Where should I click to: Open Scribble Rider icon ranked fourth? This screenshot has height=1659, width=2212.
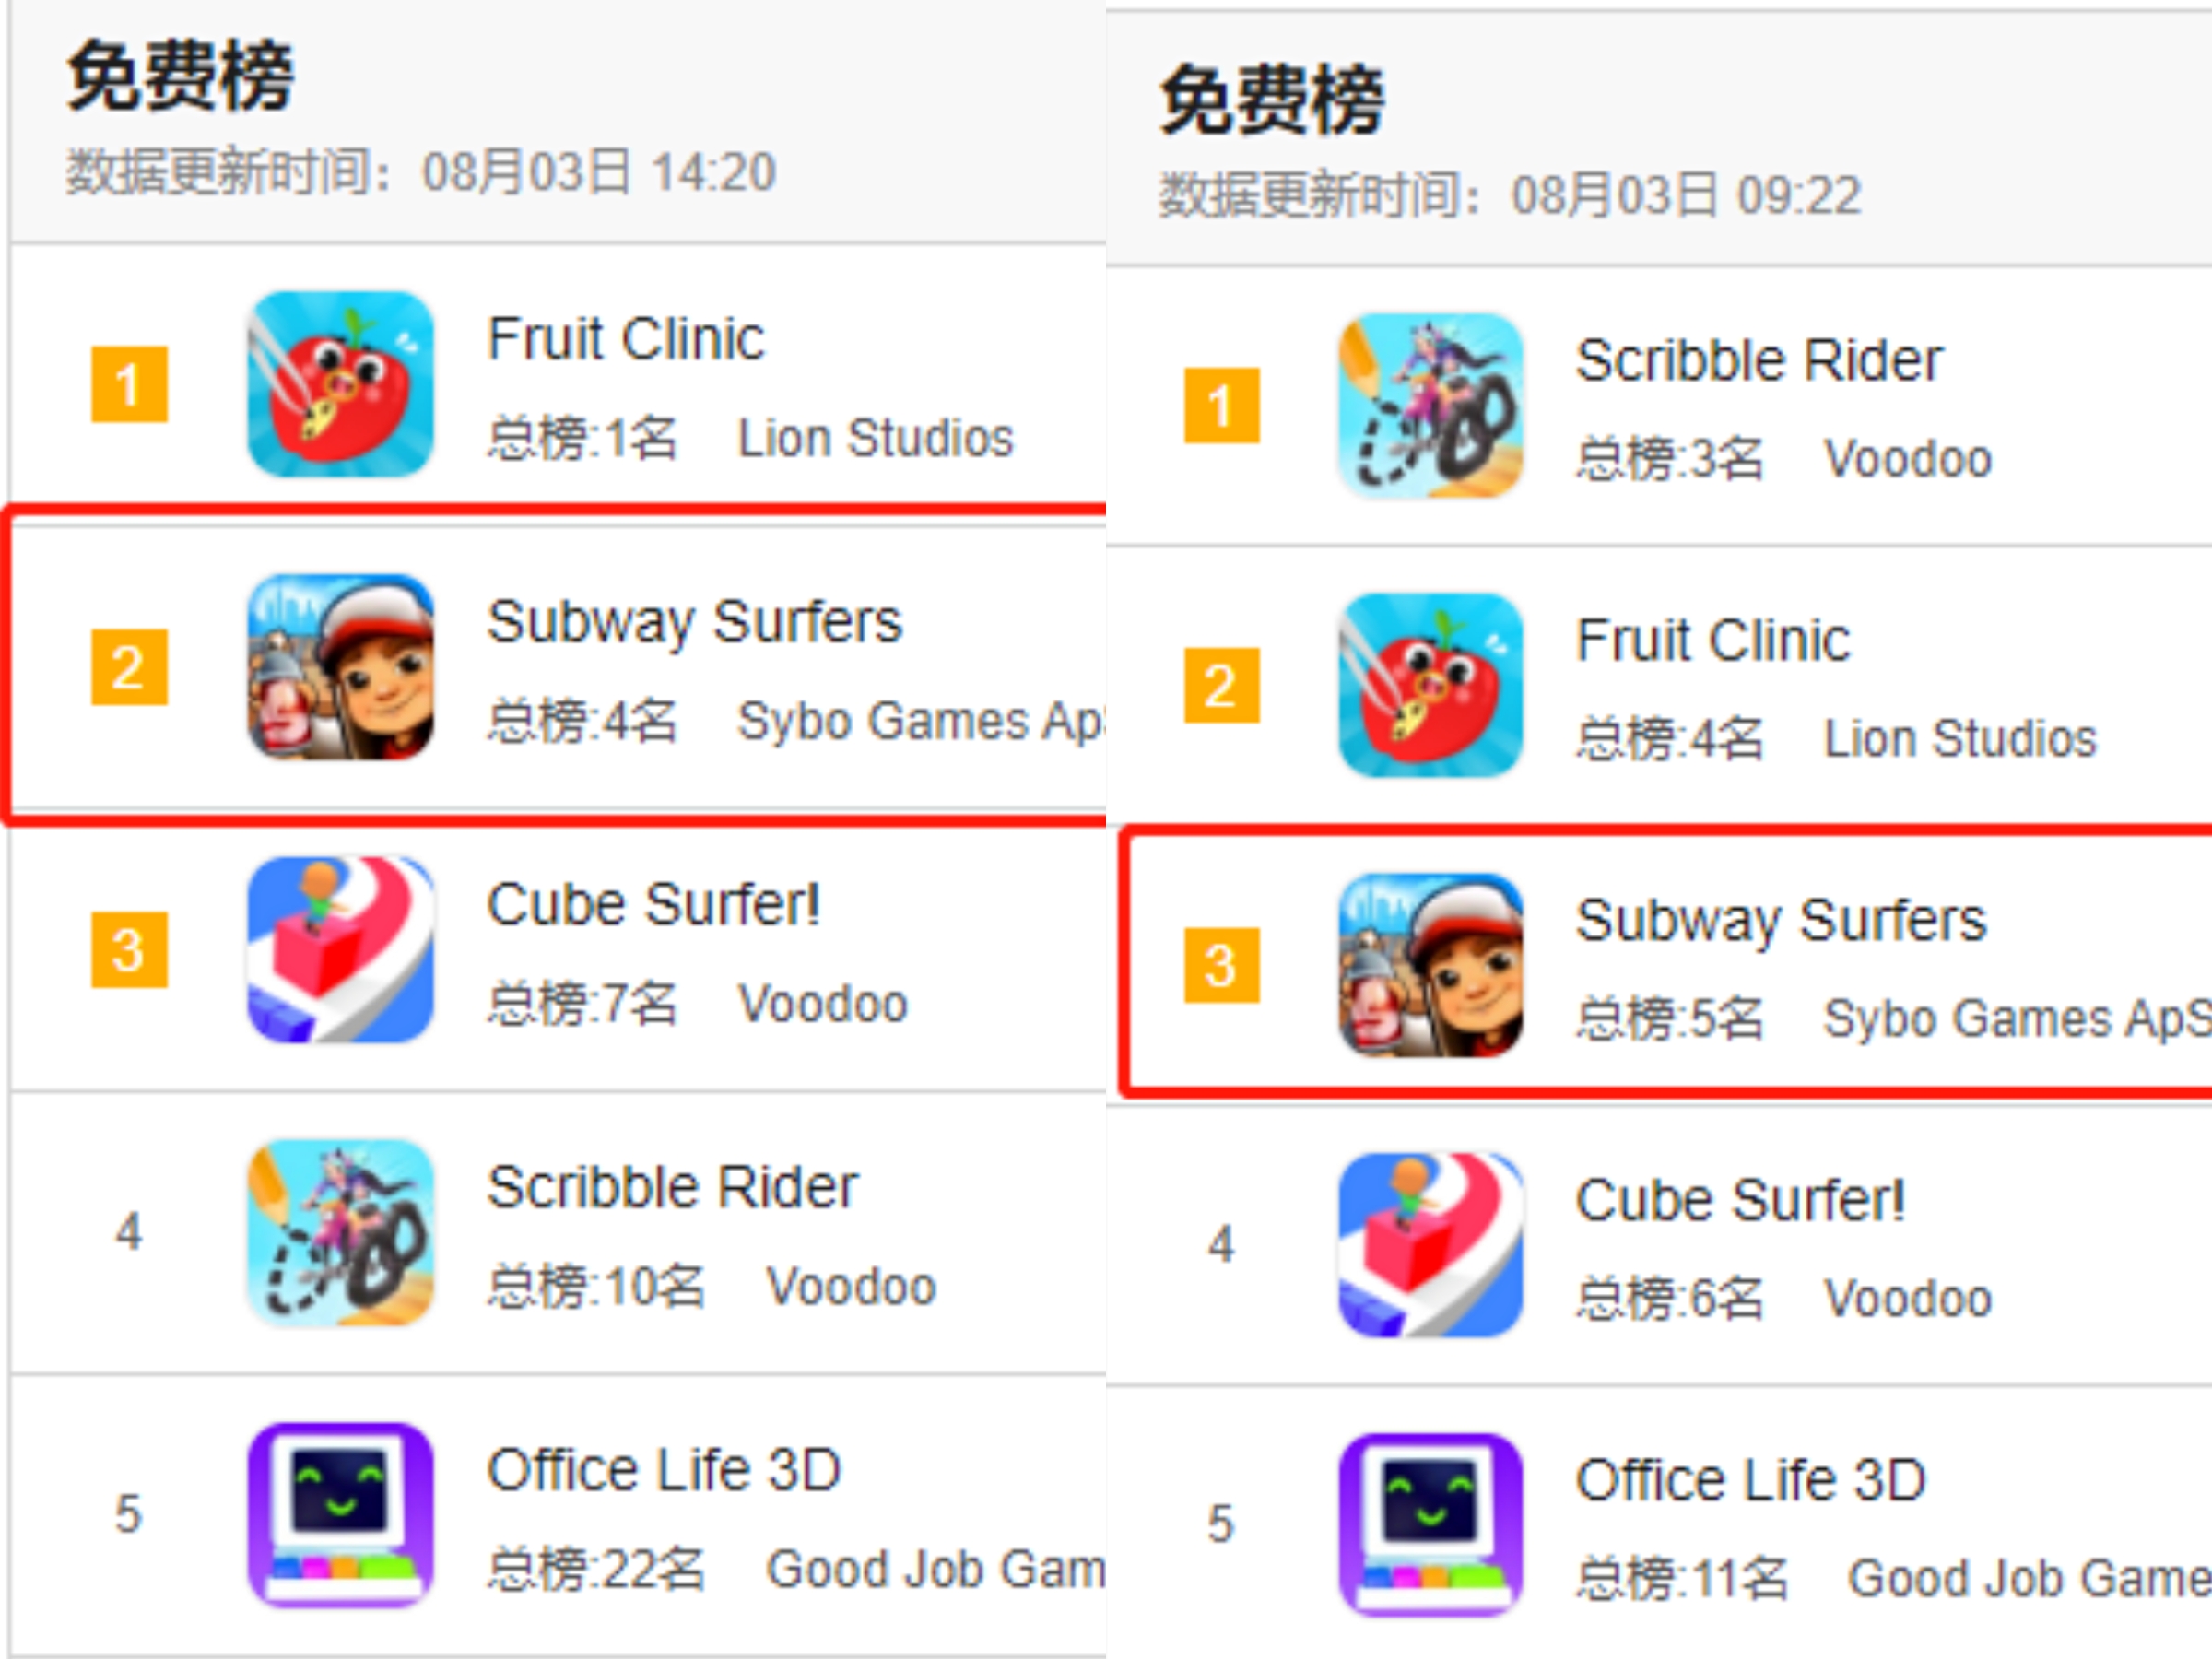coord(341,1232)
